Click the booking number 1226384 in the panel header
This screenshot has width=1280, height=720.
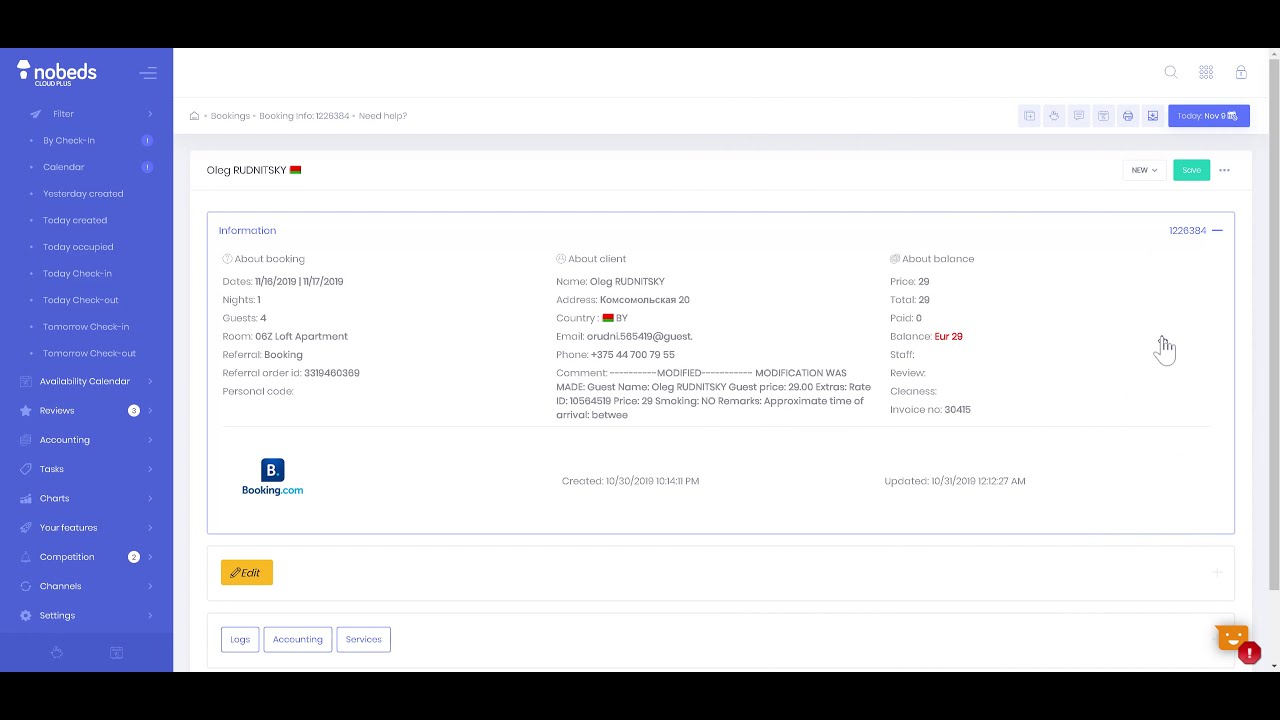click(x=1188, y=231)
